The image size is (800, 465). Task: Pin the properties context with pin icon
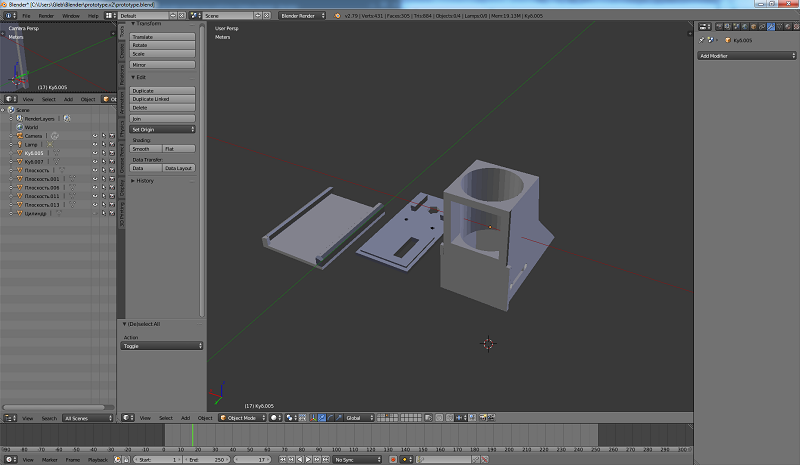(x=702, y=40)
